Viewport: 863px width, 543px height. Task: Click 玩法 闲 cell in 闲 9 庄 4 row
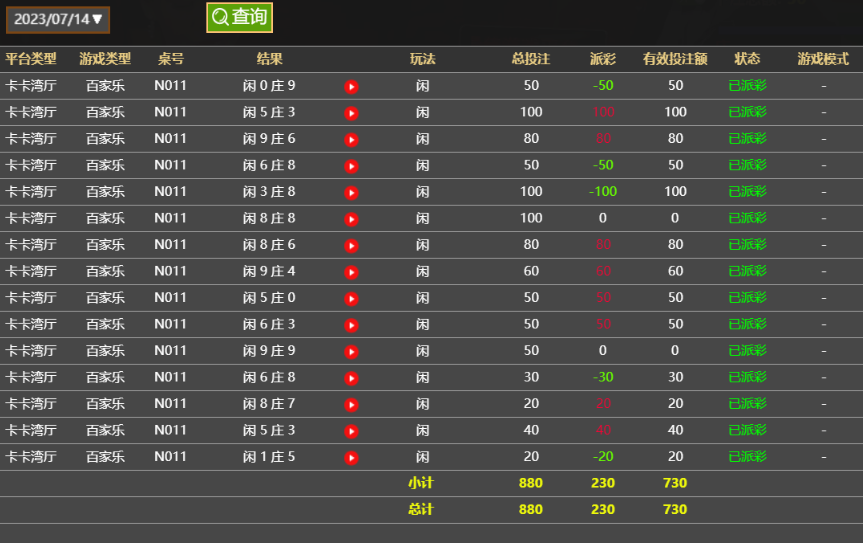[x=423, y=271]
